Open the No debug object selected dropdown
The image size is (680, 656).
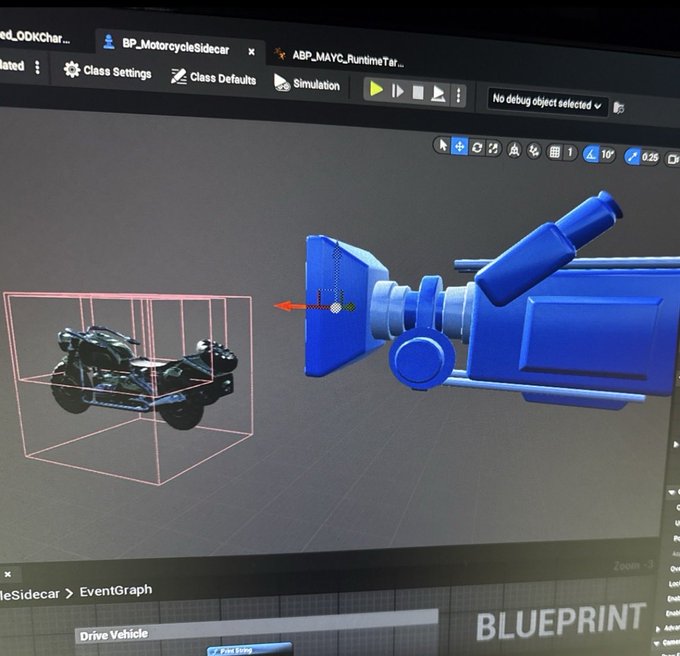pyautogui.click(x=547, y=102)
